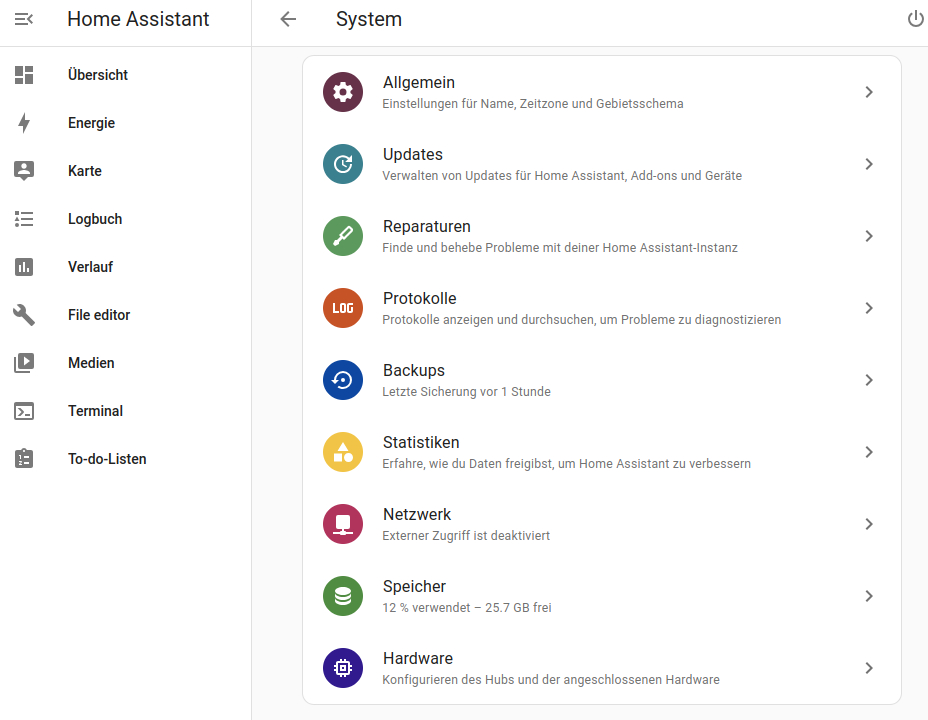Open the Allgemein settings entry

coord(602,92)
